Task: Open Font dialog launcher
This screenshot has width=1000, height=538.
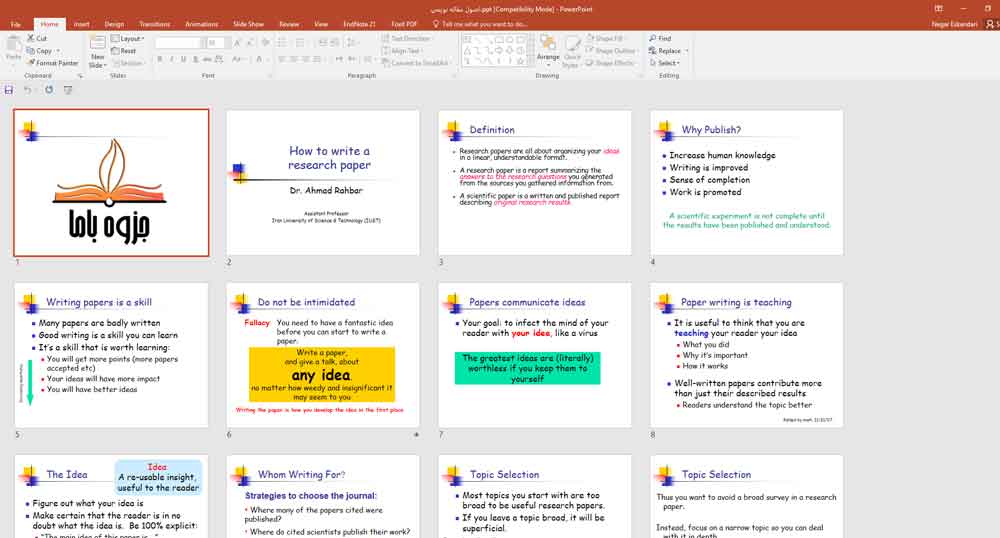Action: click(x=270, y=76)
